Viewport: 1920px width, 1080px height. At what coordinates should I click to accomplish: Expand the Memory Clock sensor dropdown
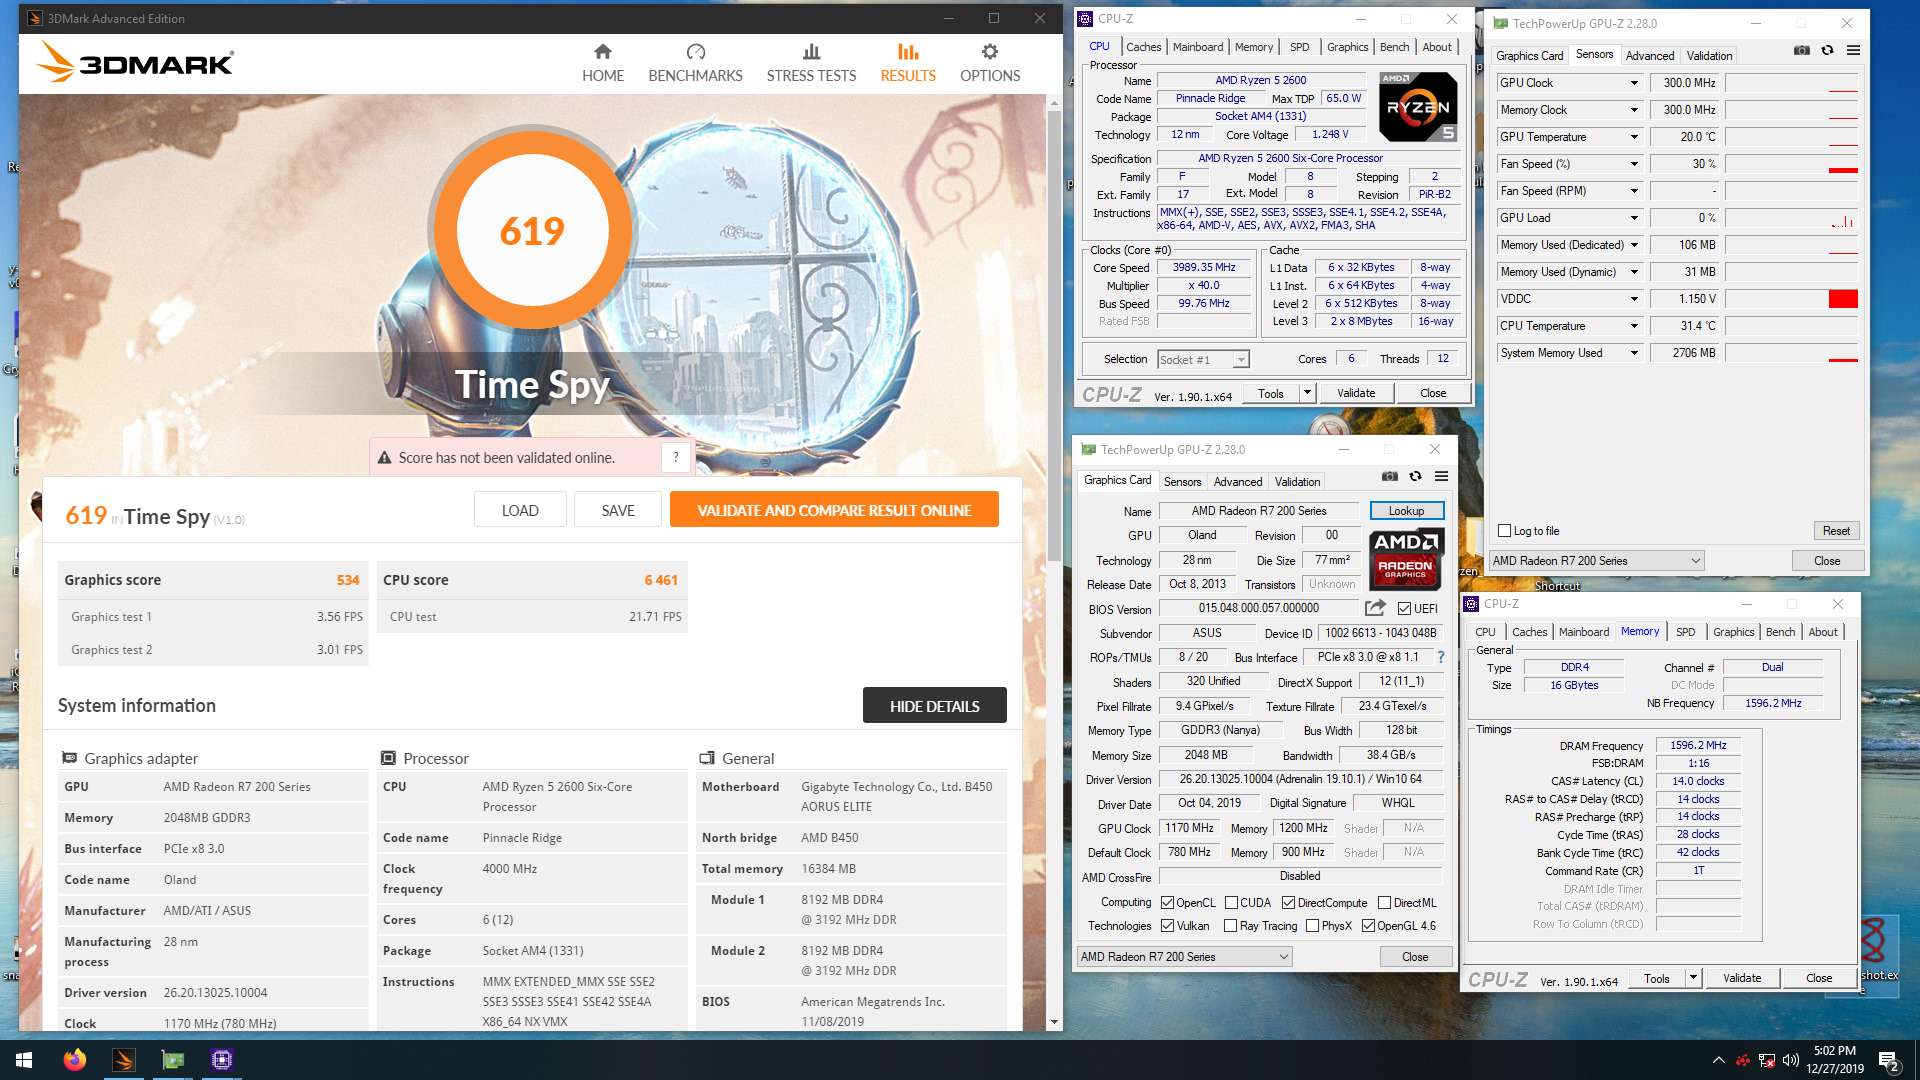pyautogui.click(x=1634, y=110)
